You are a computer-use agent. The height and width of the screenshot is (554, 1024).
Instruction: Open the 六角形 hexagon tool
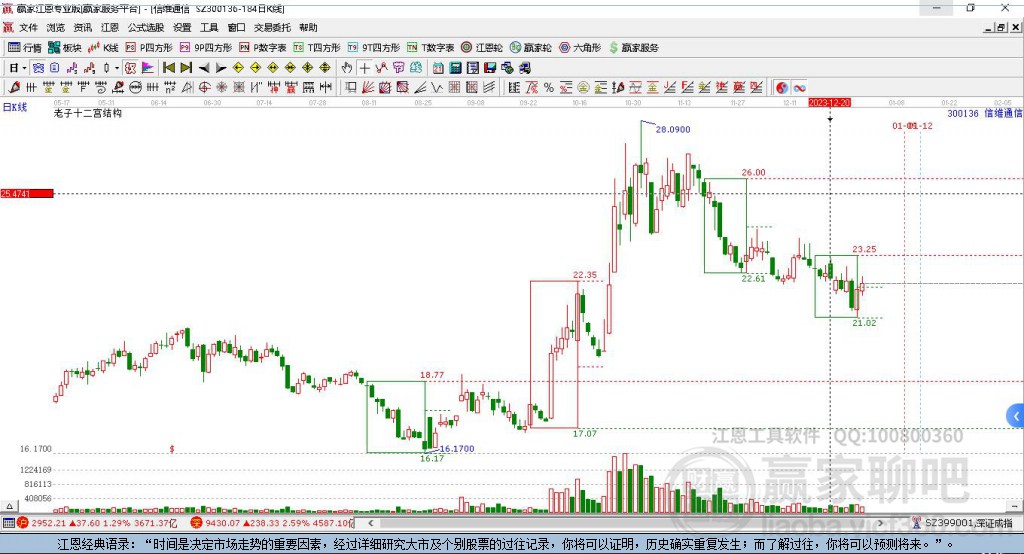(x=580, y=48)
